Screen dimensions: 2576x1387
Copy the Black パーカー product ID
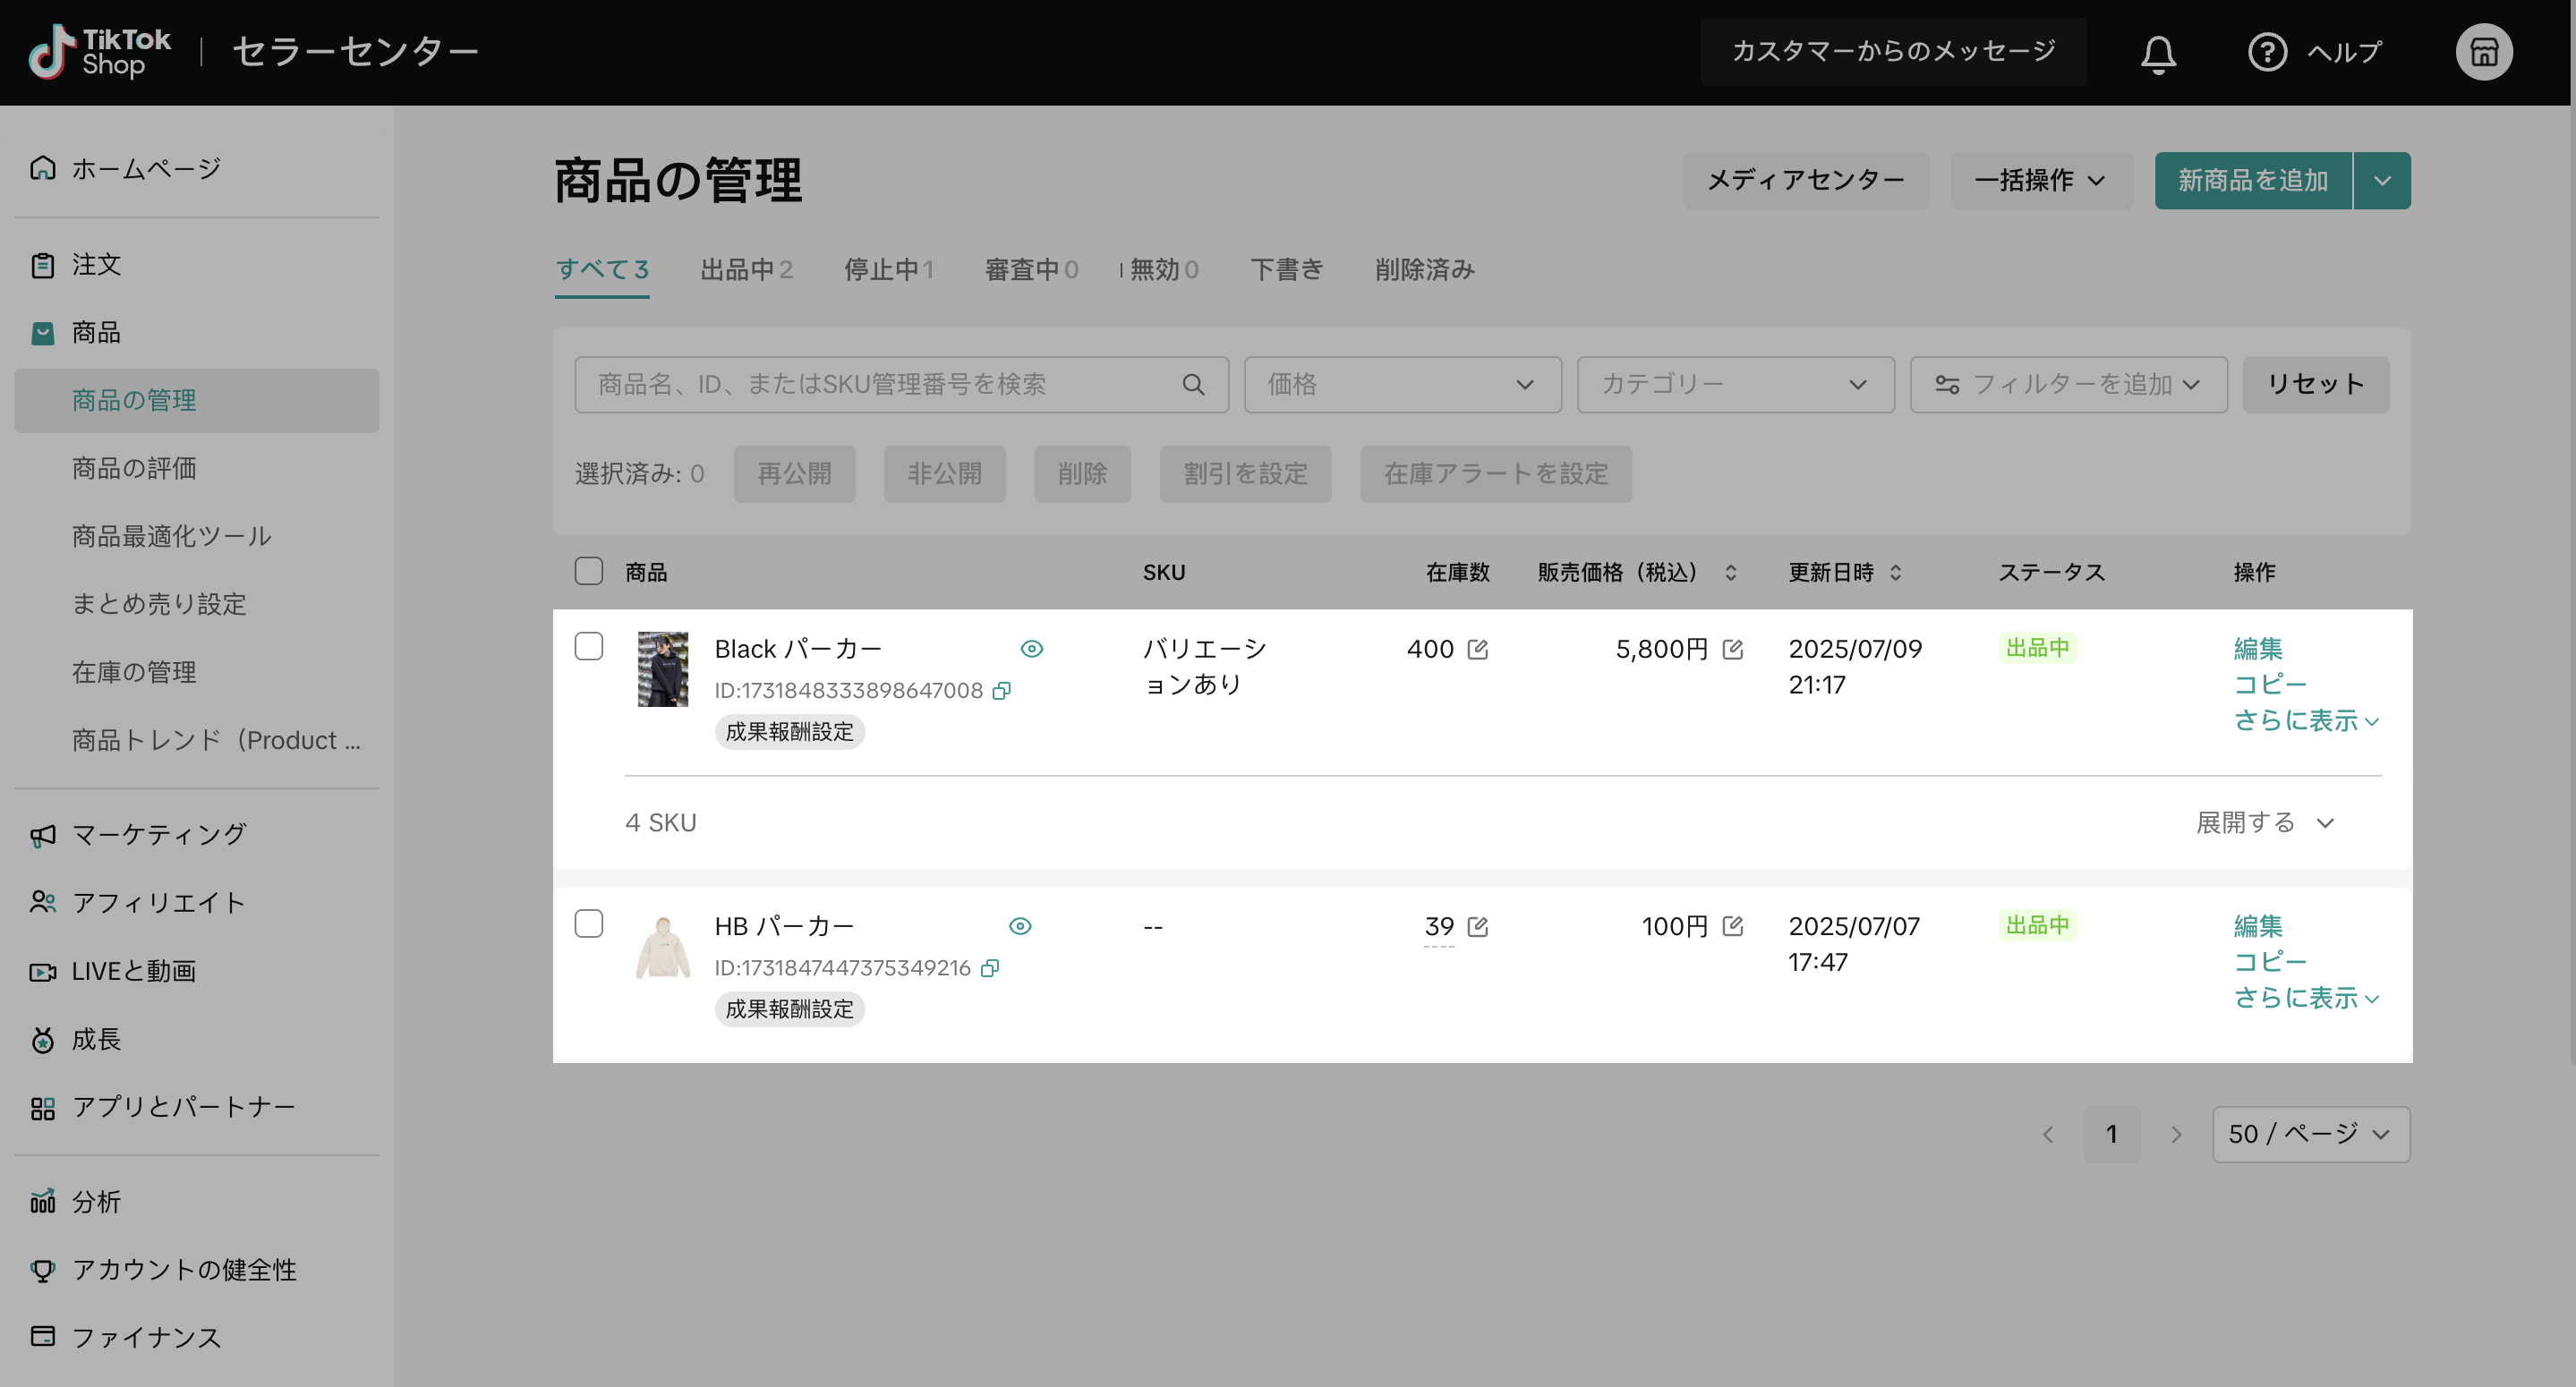coord(1001,691)
